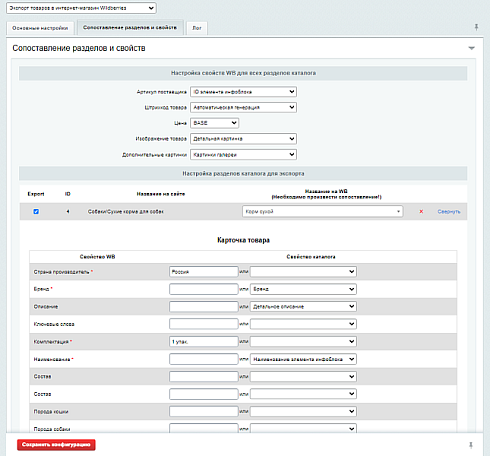Click the top pin icon beside tabs
This screenshot has height=456, width=490.
476,27
